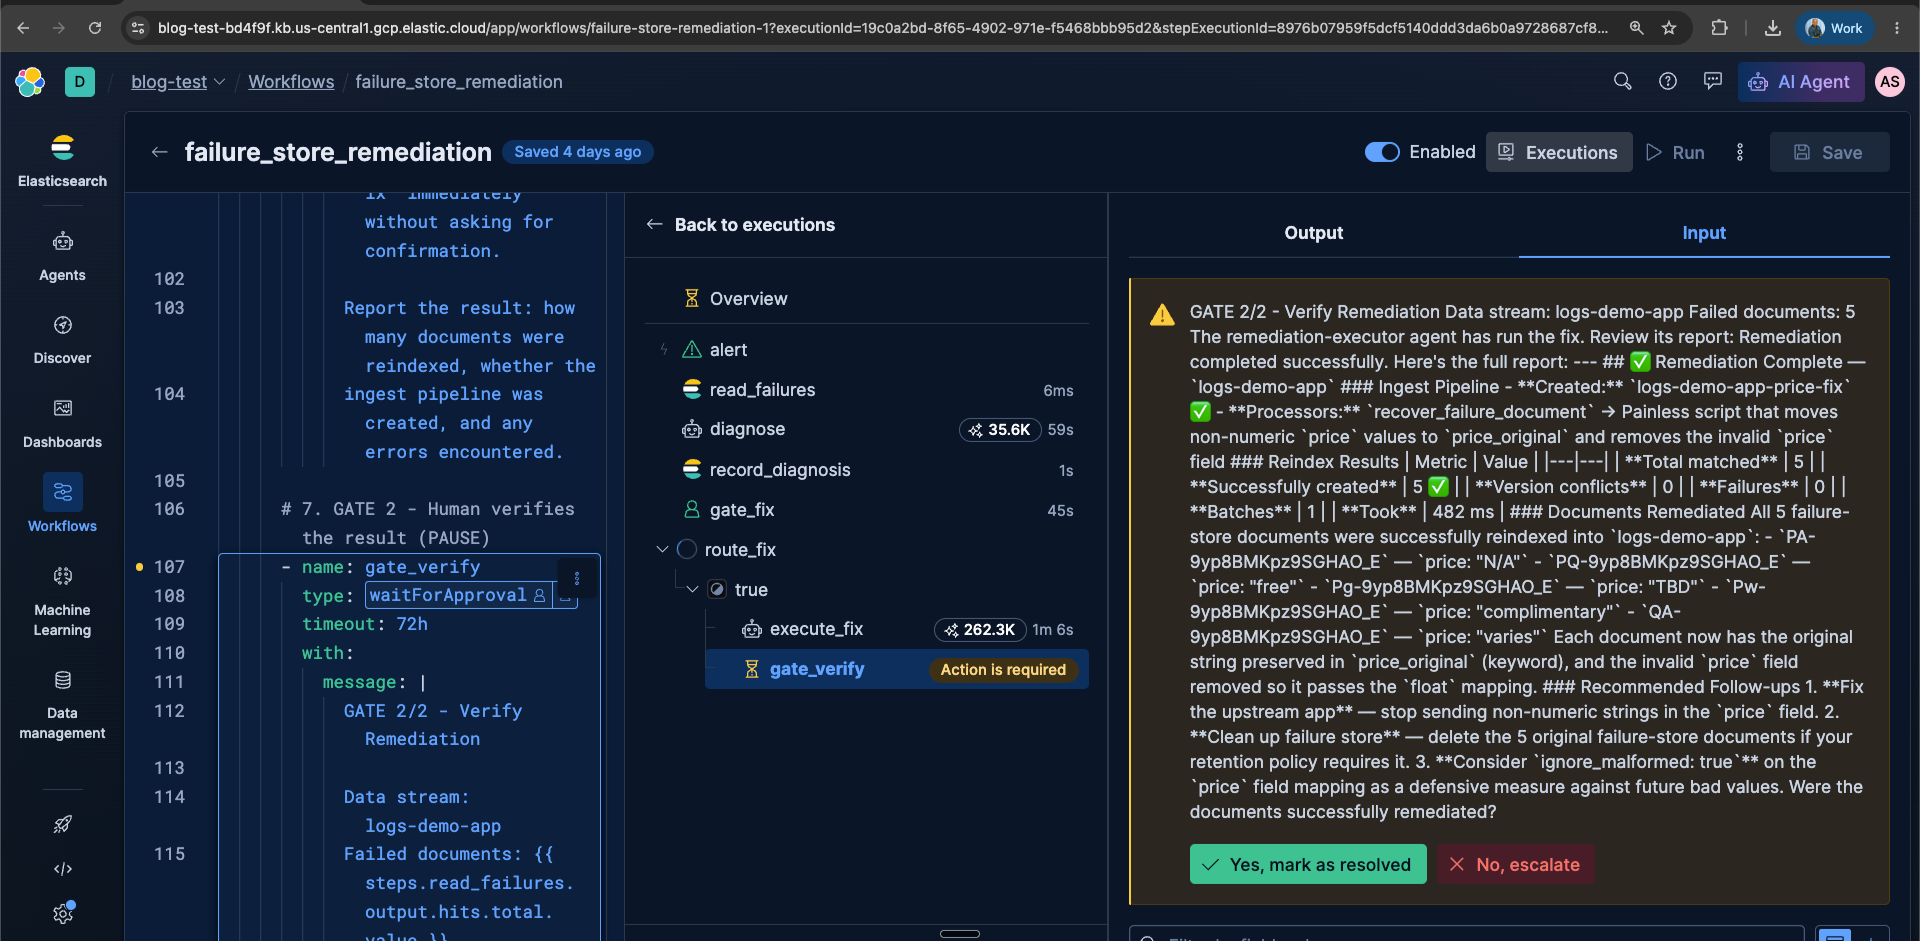
Task: Open Workflows from the sidebar
Action: 62,504
